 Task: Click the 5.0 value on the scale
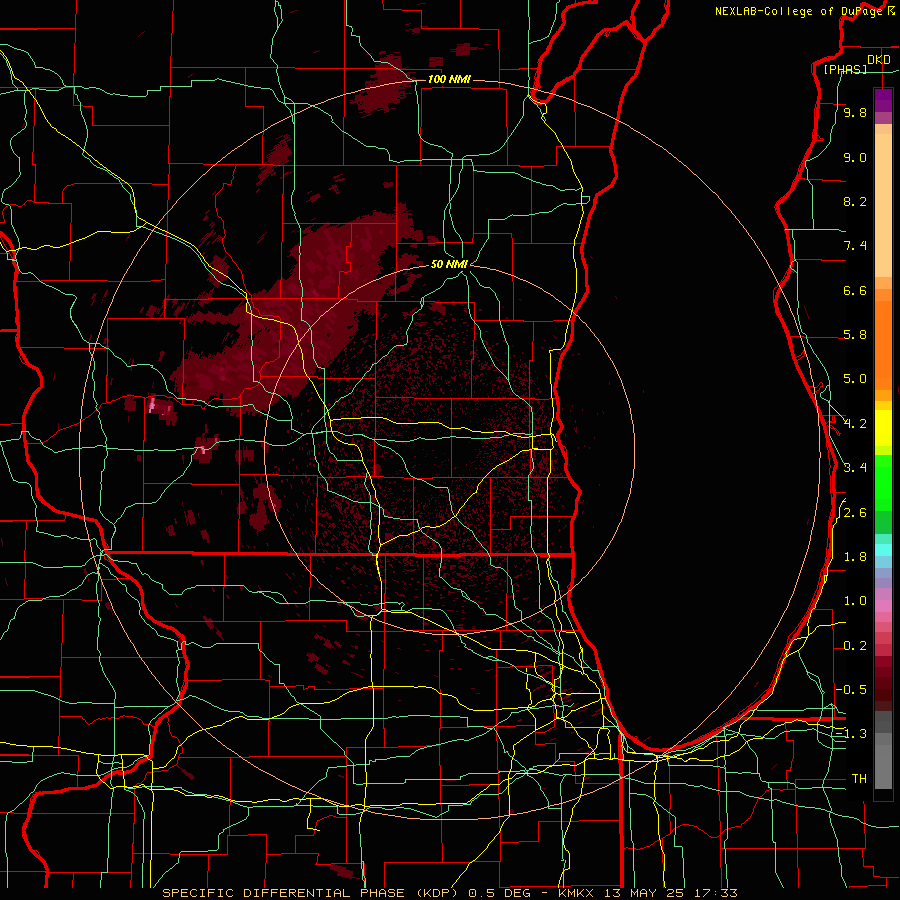pos(855,379)
